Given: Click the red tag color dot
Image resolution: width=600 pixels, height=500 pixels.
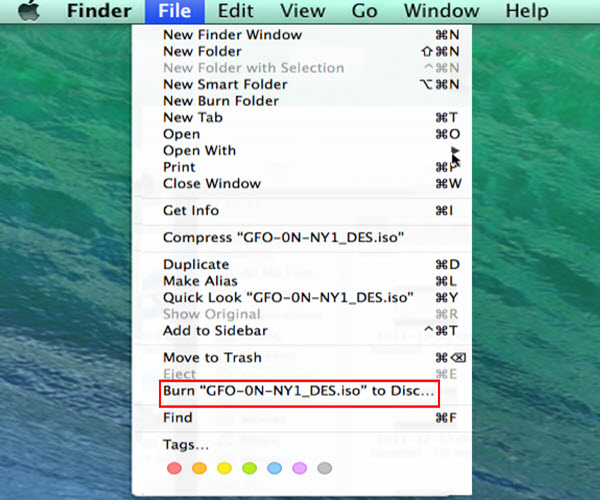Looking at the screenshot, I should (174, 468).
